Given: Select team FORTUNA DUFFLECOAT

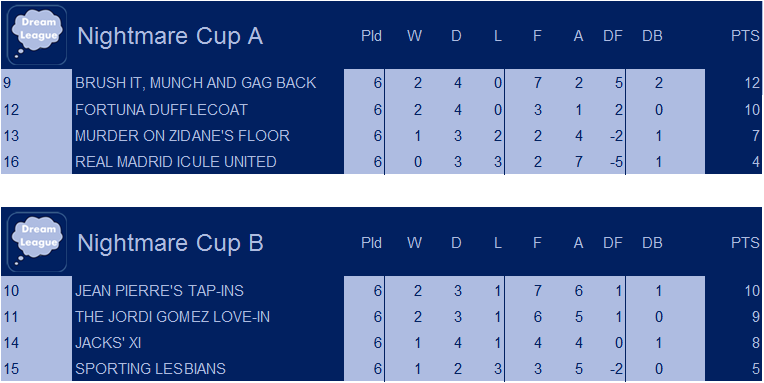Looking at the screenshot, I should click(161, 110).
